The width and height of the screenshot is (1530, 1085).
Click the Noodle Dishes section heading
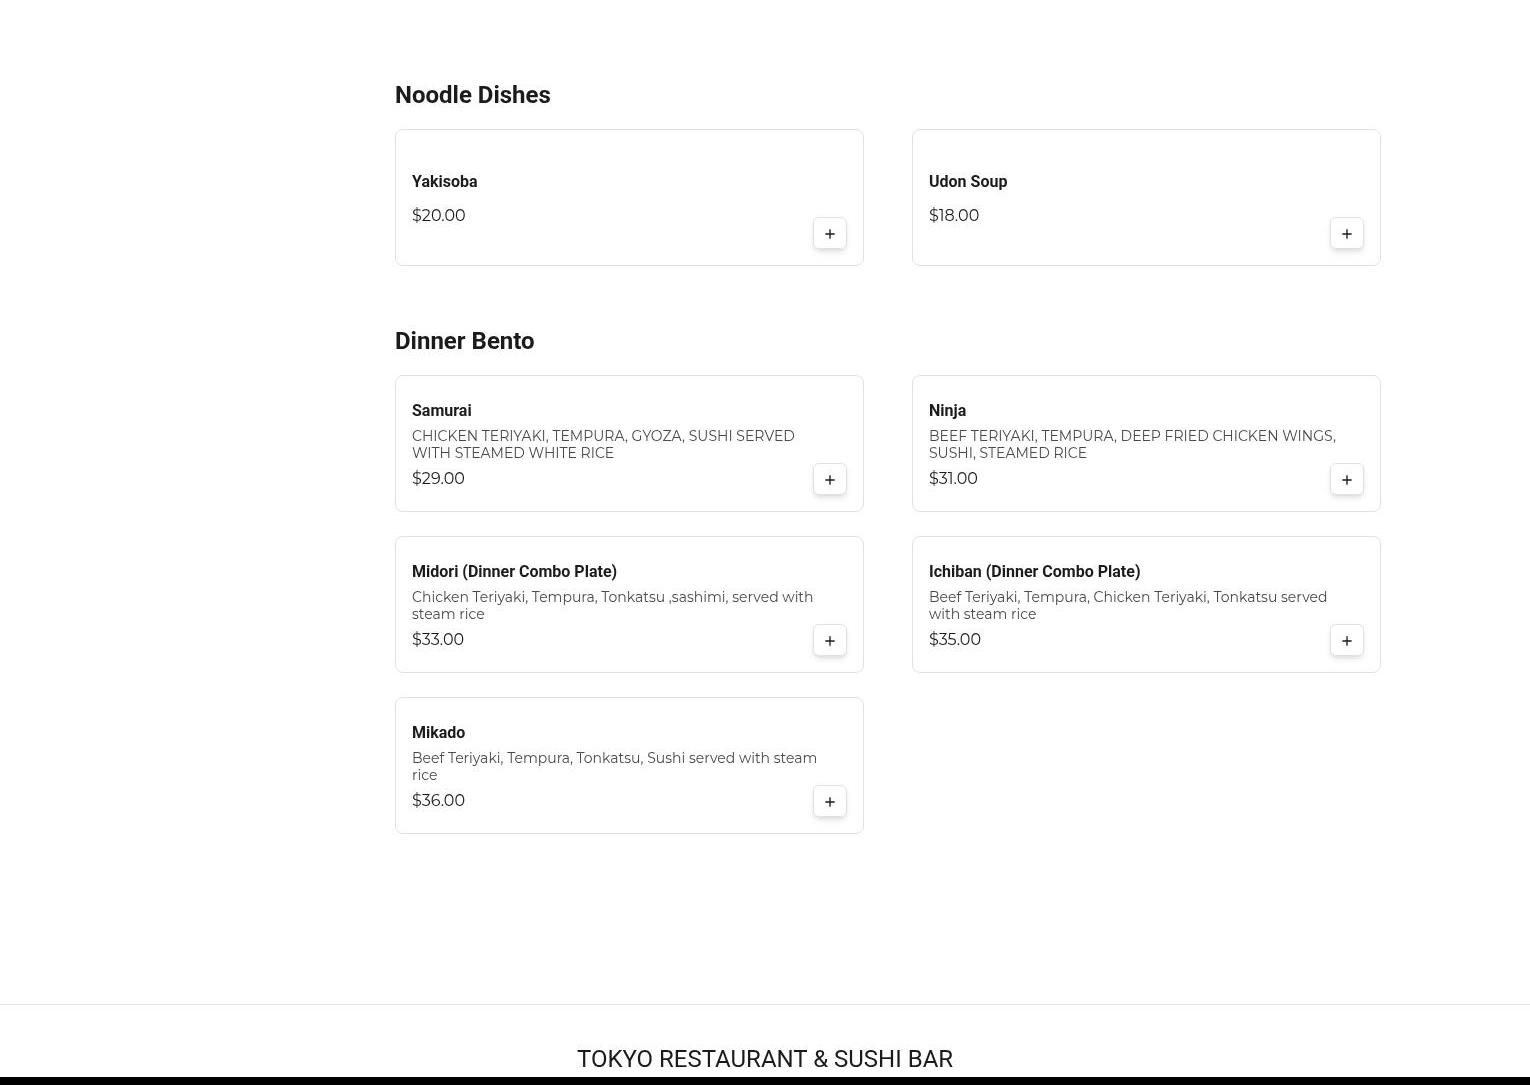tap(472, 95)
